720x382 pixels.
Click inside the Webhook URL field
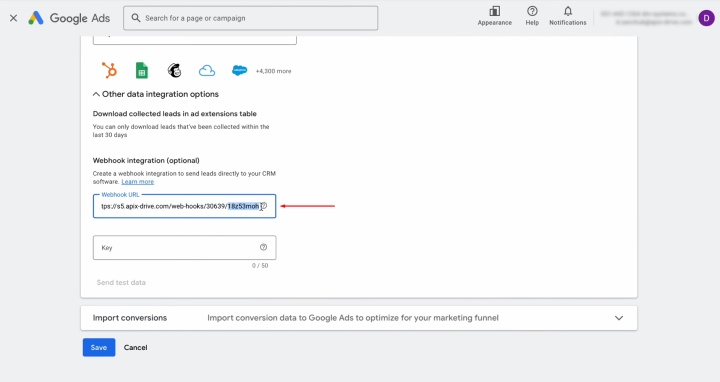(x=184, y=206)
